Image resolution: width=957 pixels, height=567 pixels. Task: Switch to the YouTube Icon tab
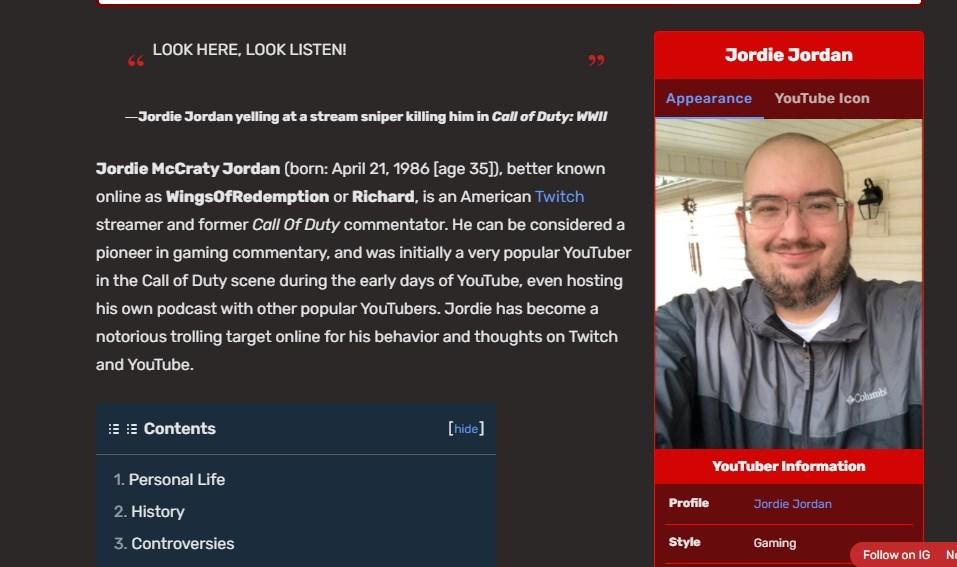(822, 98)
